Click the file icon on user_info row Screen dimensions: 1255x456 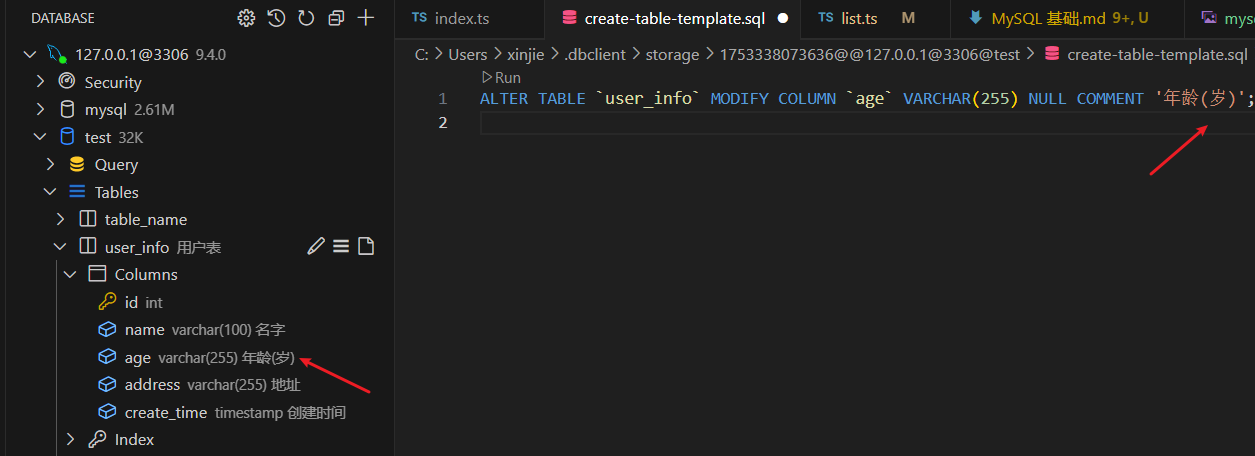click(366, 246)
